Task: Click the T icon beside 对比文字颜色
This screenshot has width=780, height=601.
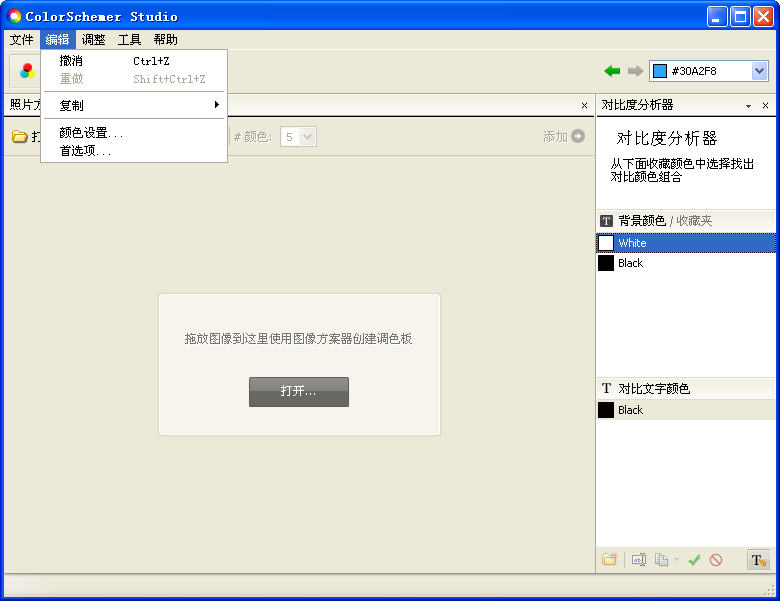Action: (606, 389)
